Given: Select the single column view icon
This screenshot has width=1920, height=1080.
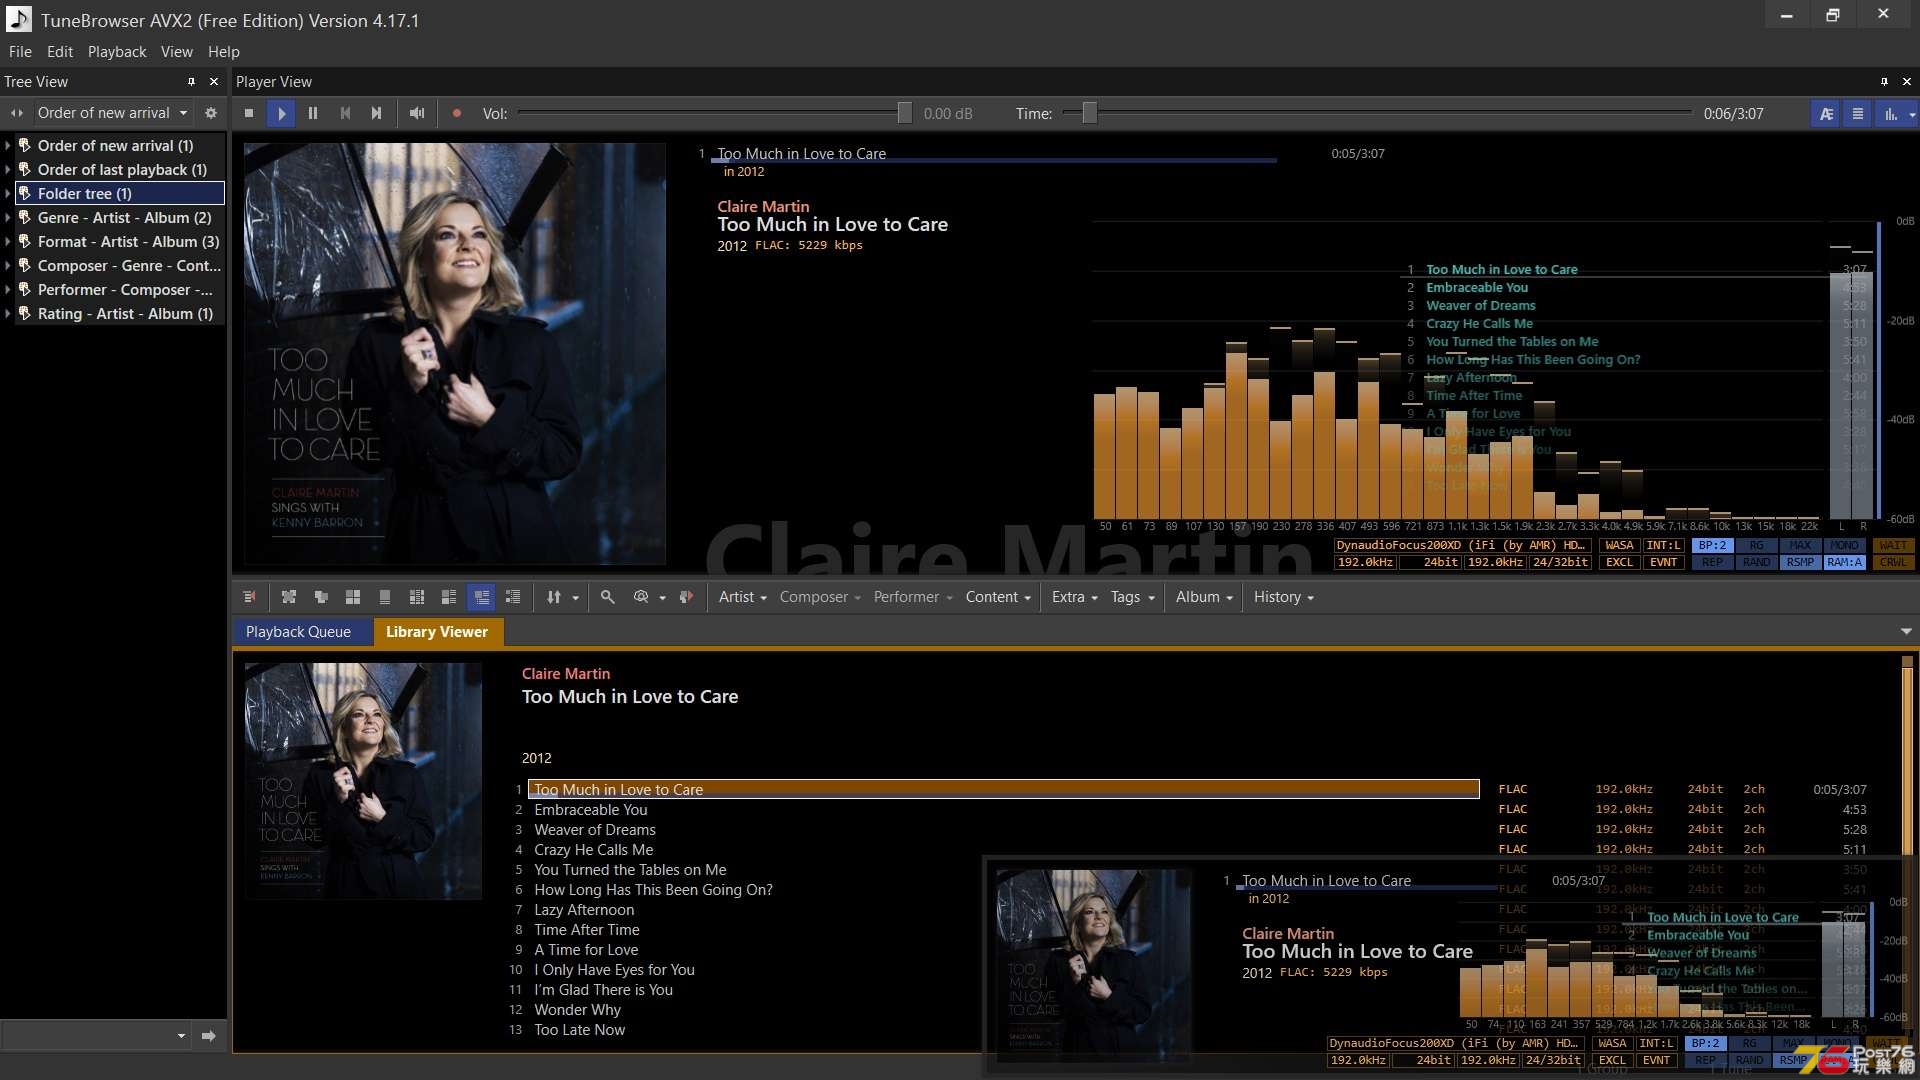Looking at the screenshot, I should [x=385, y=597].
